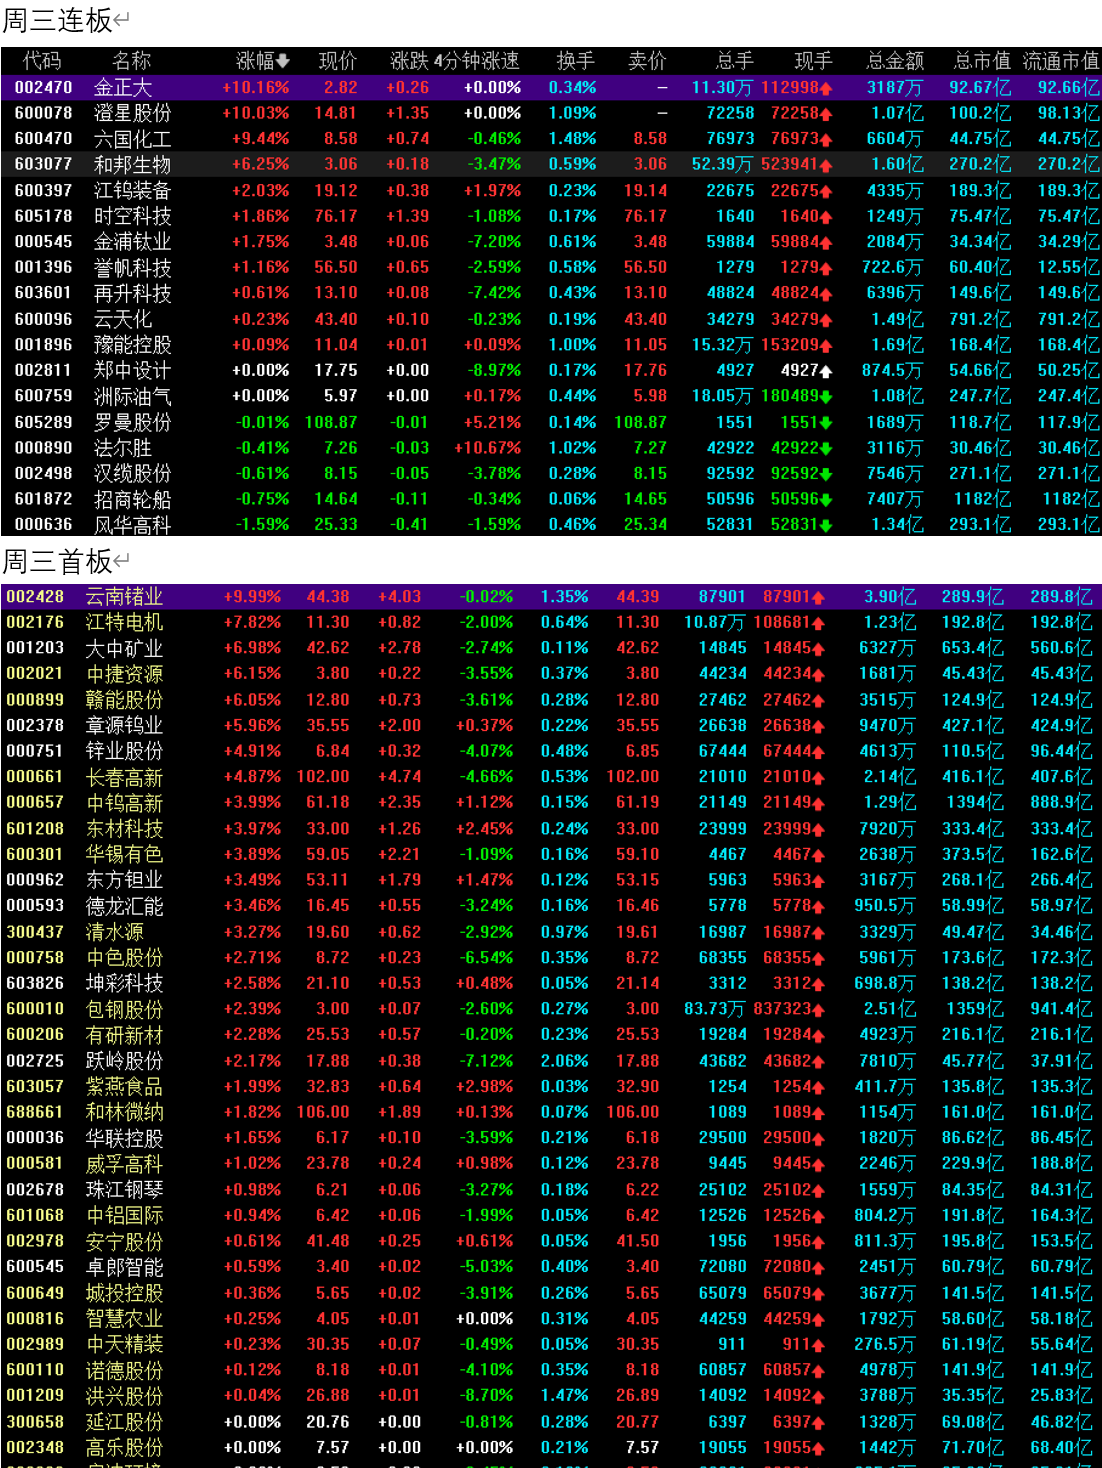
Task: Click the red up arrow in 云南锗业 row
Action: click(818, 598)
